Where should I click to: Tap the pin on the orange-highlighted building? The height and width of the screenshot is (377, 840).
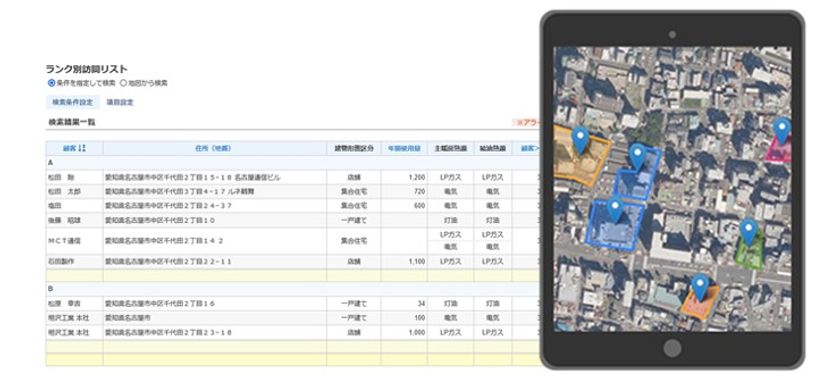click(700, 285)
